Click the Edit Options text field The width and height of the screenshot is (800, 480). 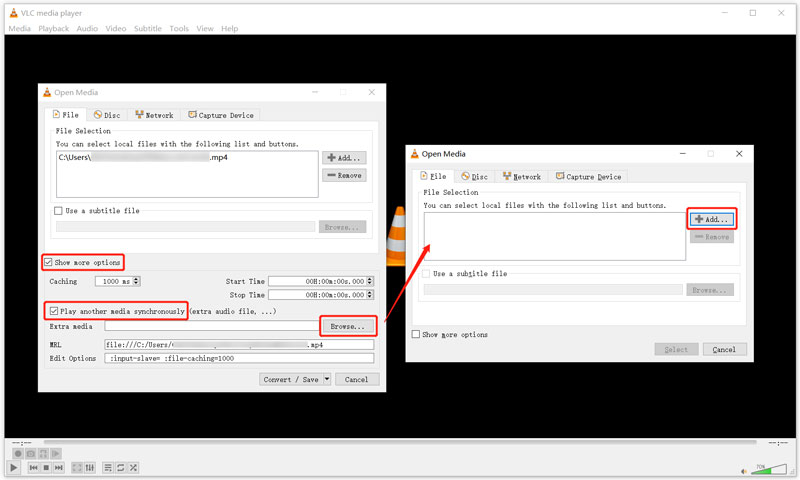(x=239, y=358)
